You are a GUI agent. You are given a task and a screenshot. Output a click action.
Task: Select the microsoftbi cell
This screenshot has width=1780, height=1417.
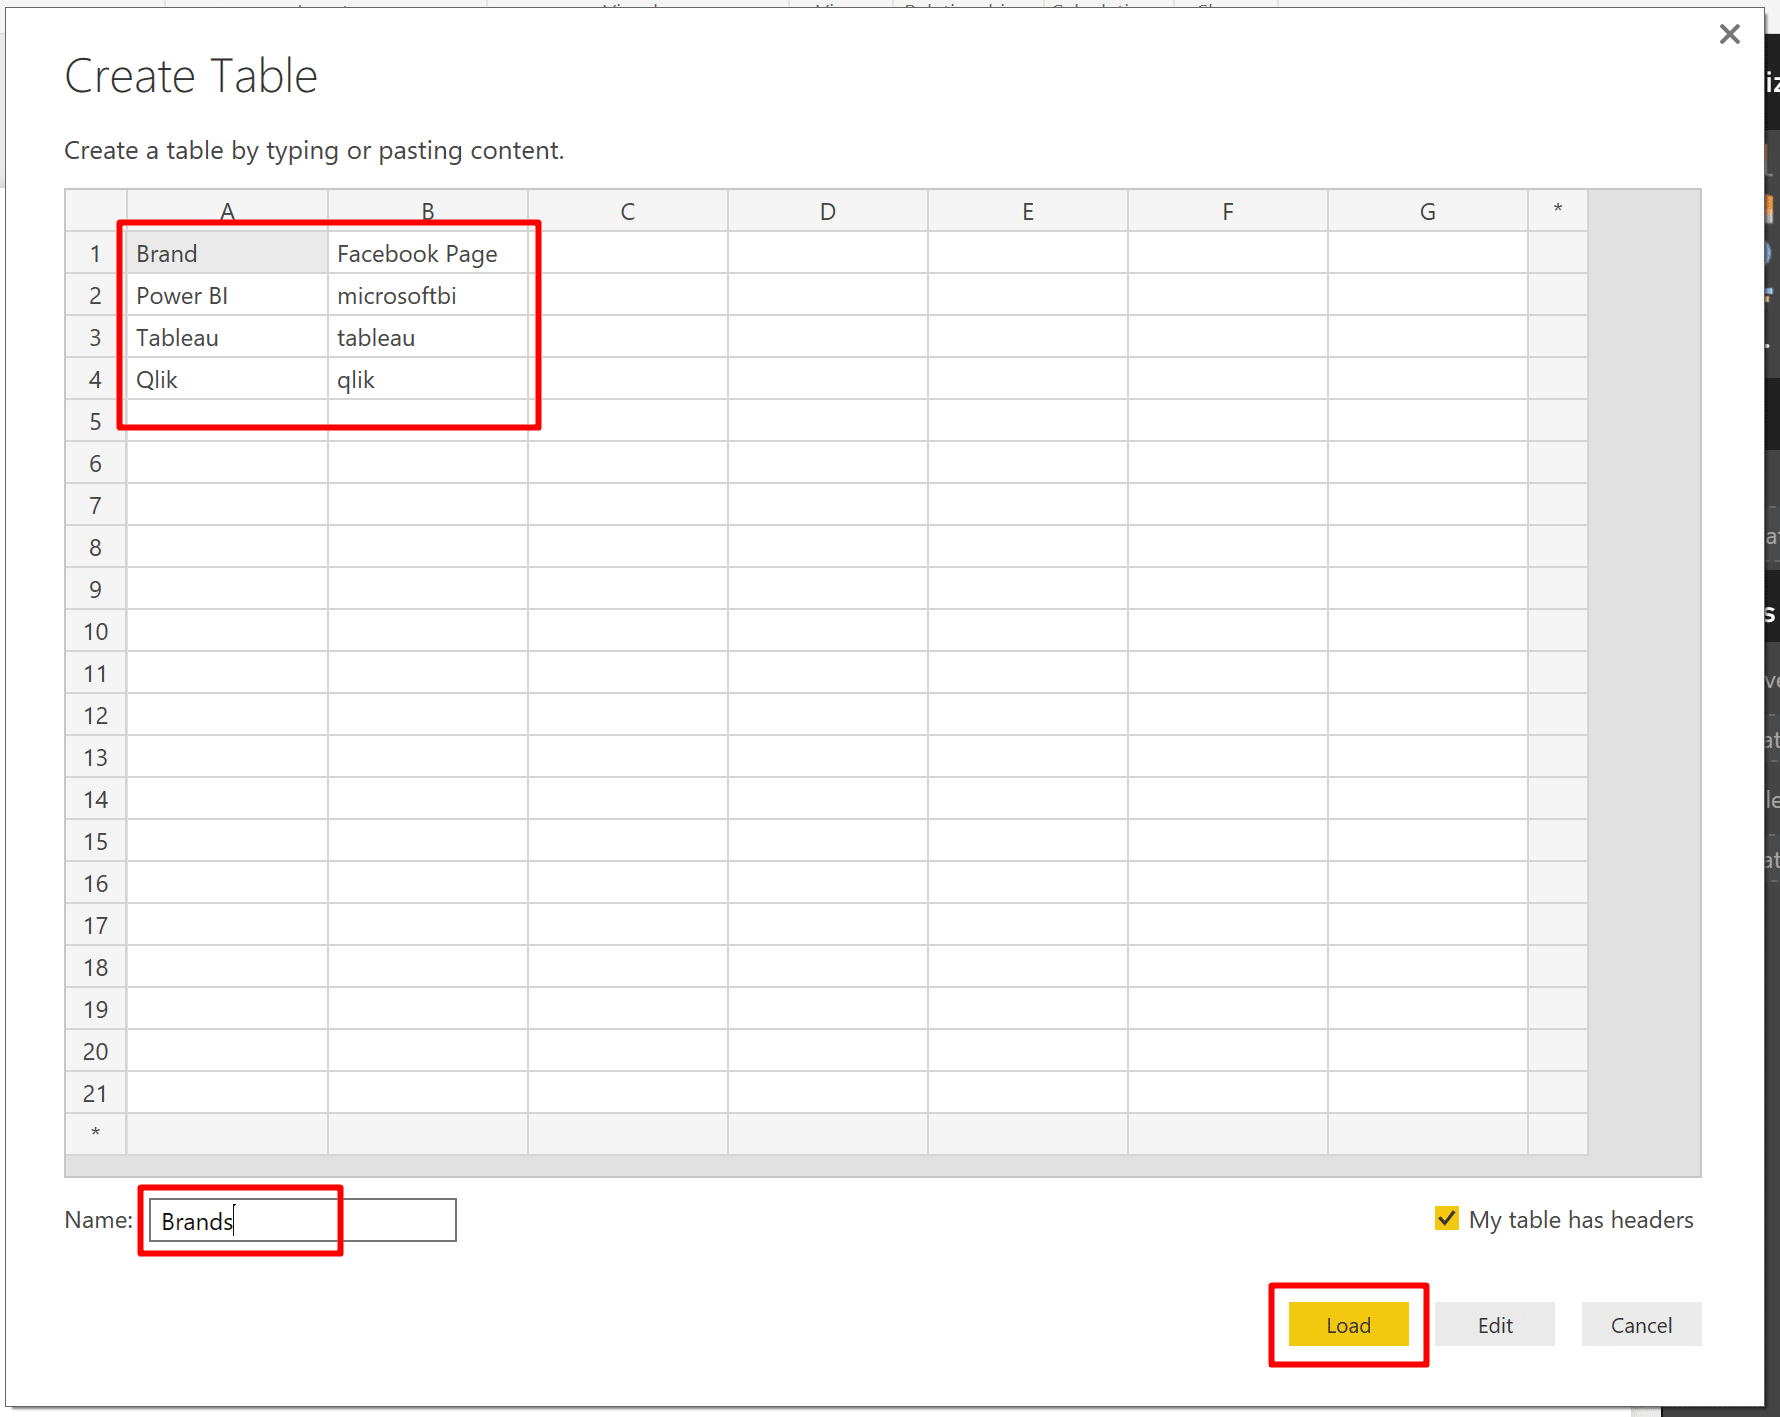[x=428, y=295]
